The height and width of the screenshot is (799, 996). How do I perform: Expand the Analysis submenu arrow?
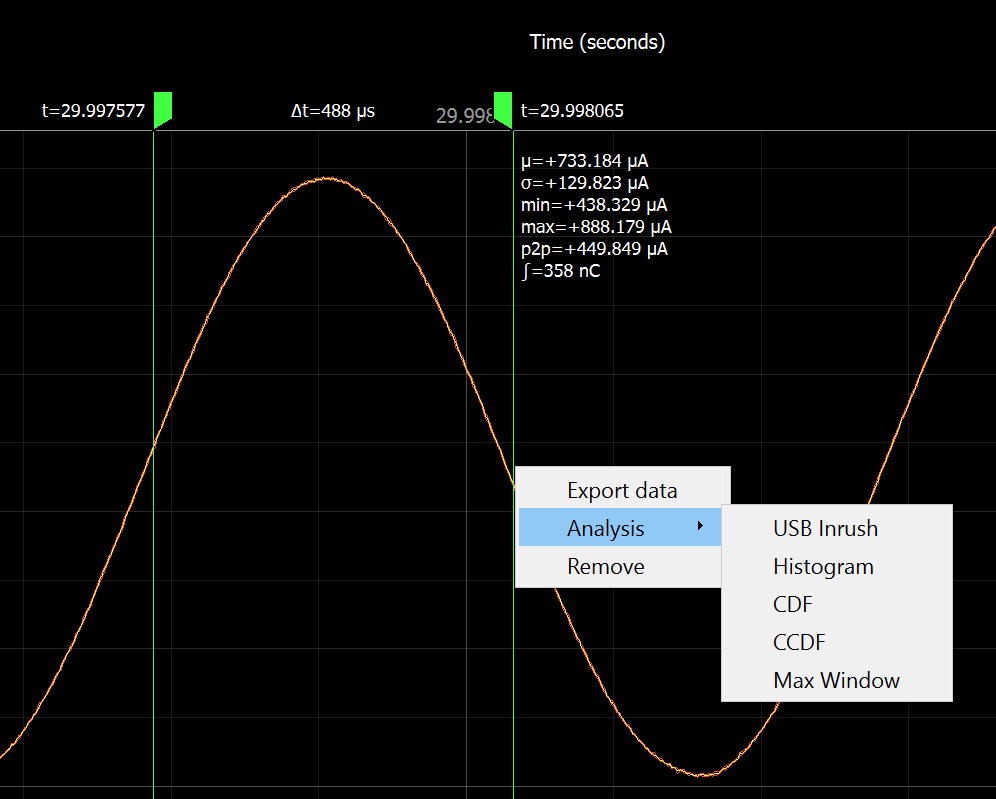tap(700, 526)
